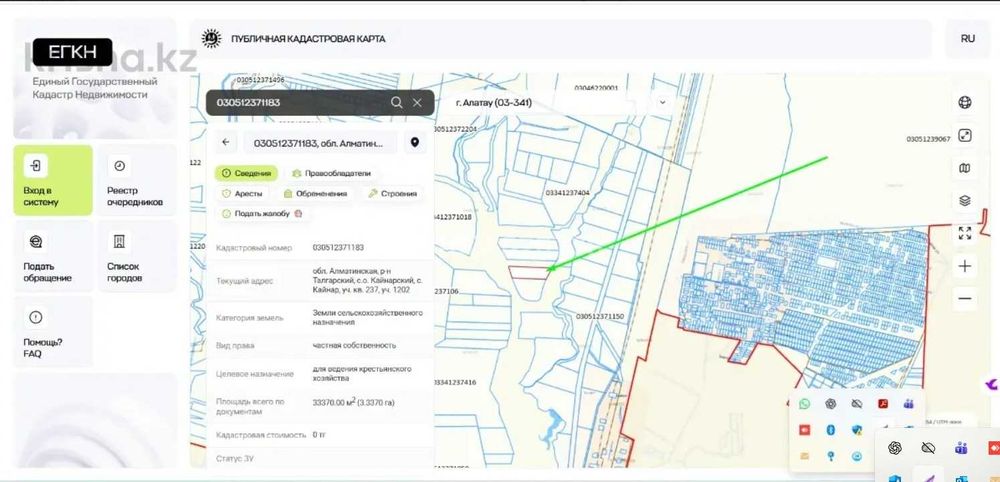This screenshot has width=1000, height=482.
Task: Click map label 030512372204
Action: coord(455,129)
